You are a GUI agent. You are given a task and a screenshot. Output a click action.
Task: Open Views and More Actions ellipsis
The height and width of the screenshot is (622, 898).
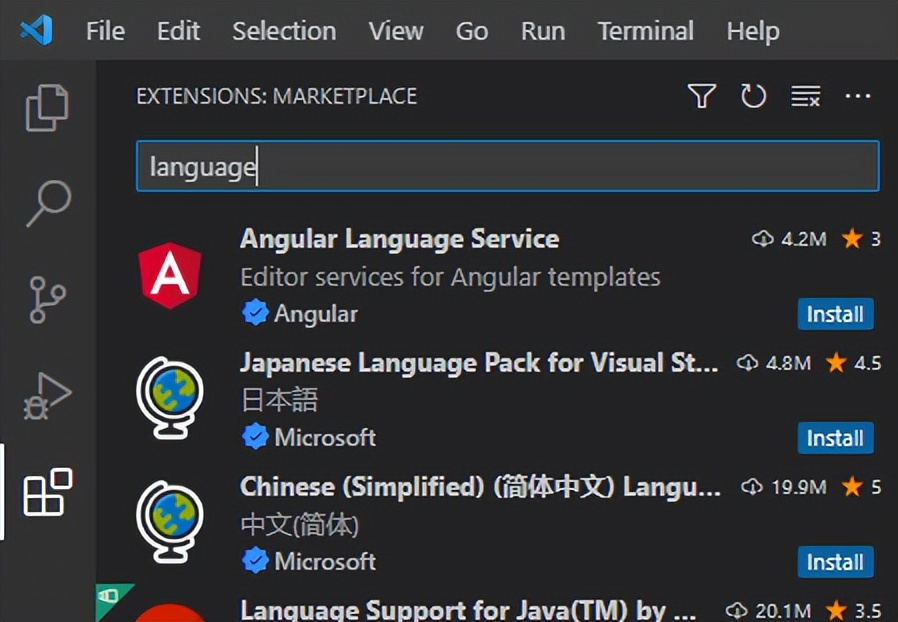pyautogui.click(x=858, y=96)
